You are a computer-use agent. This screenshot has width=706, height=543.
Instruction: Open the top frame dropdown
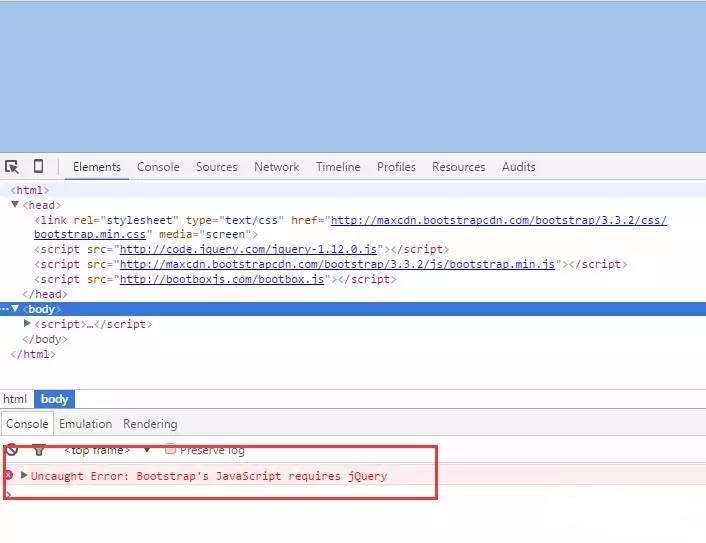[x=146, y=450]
